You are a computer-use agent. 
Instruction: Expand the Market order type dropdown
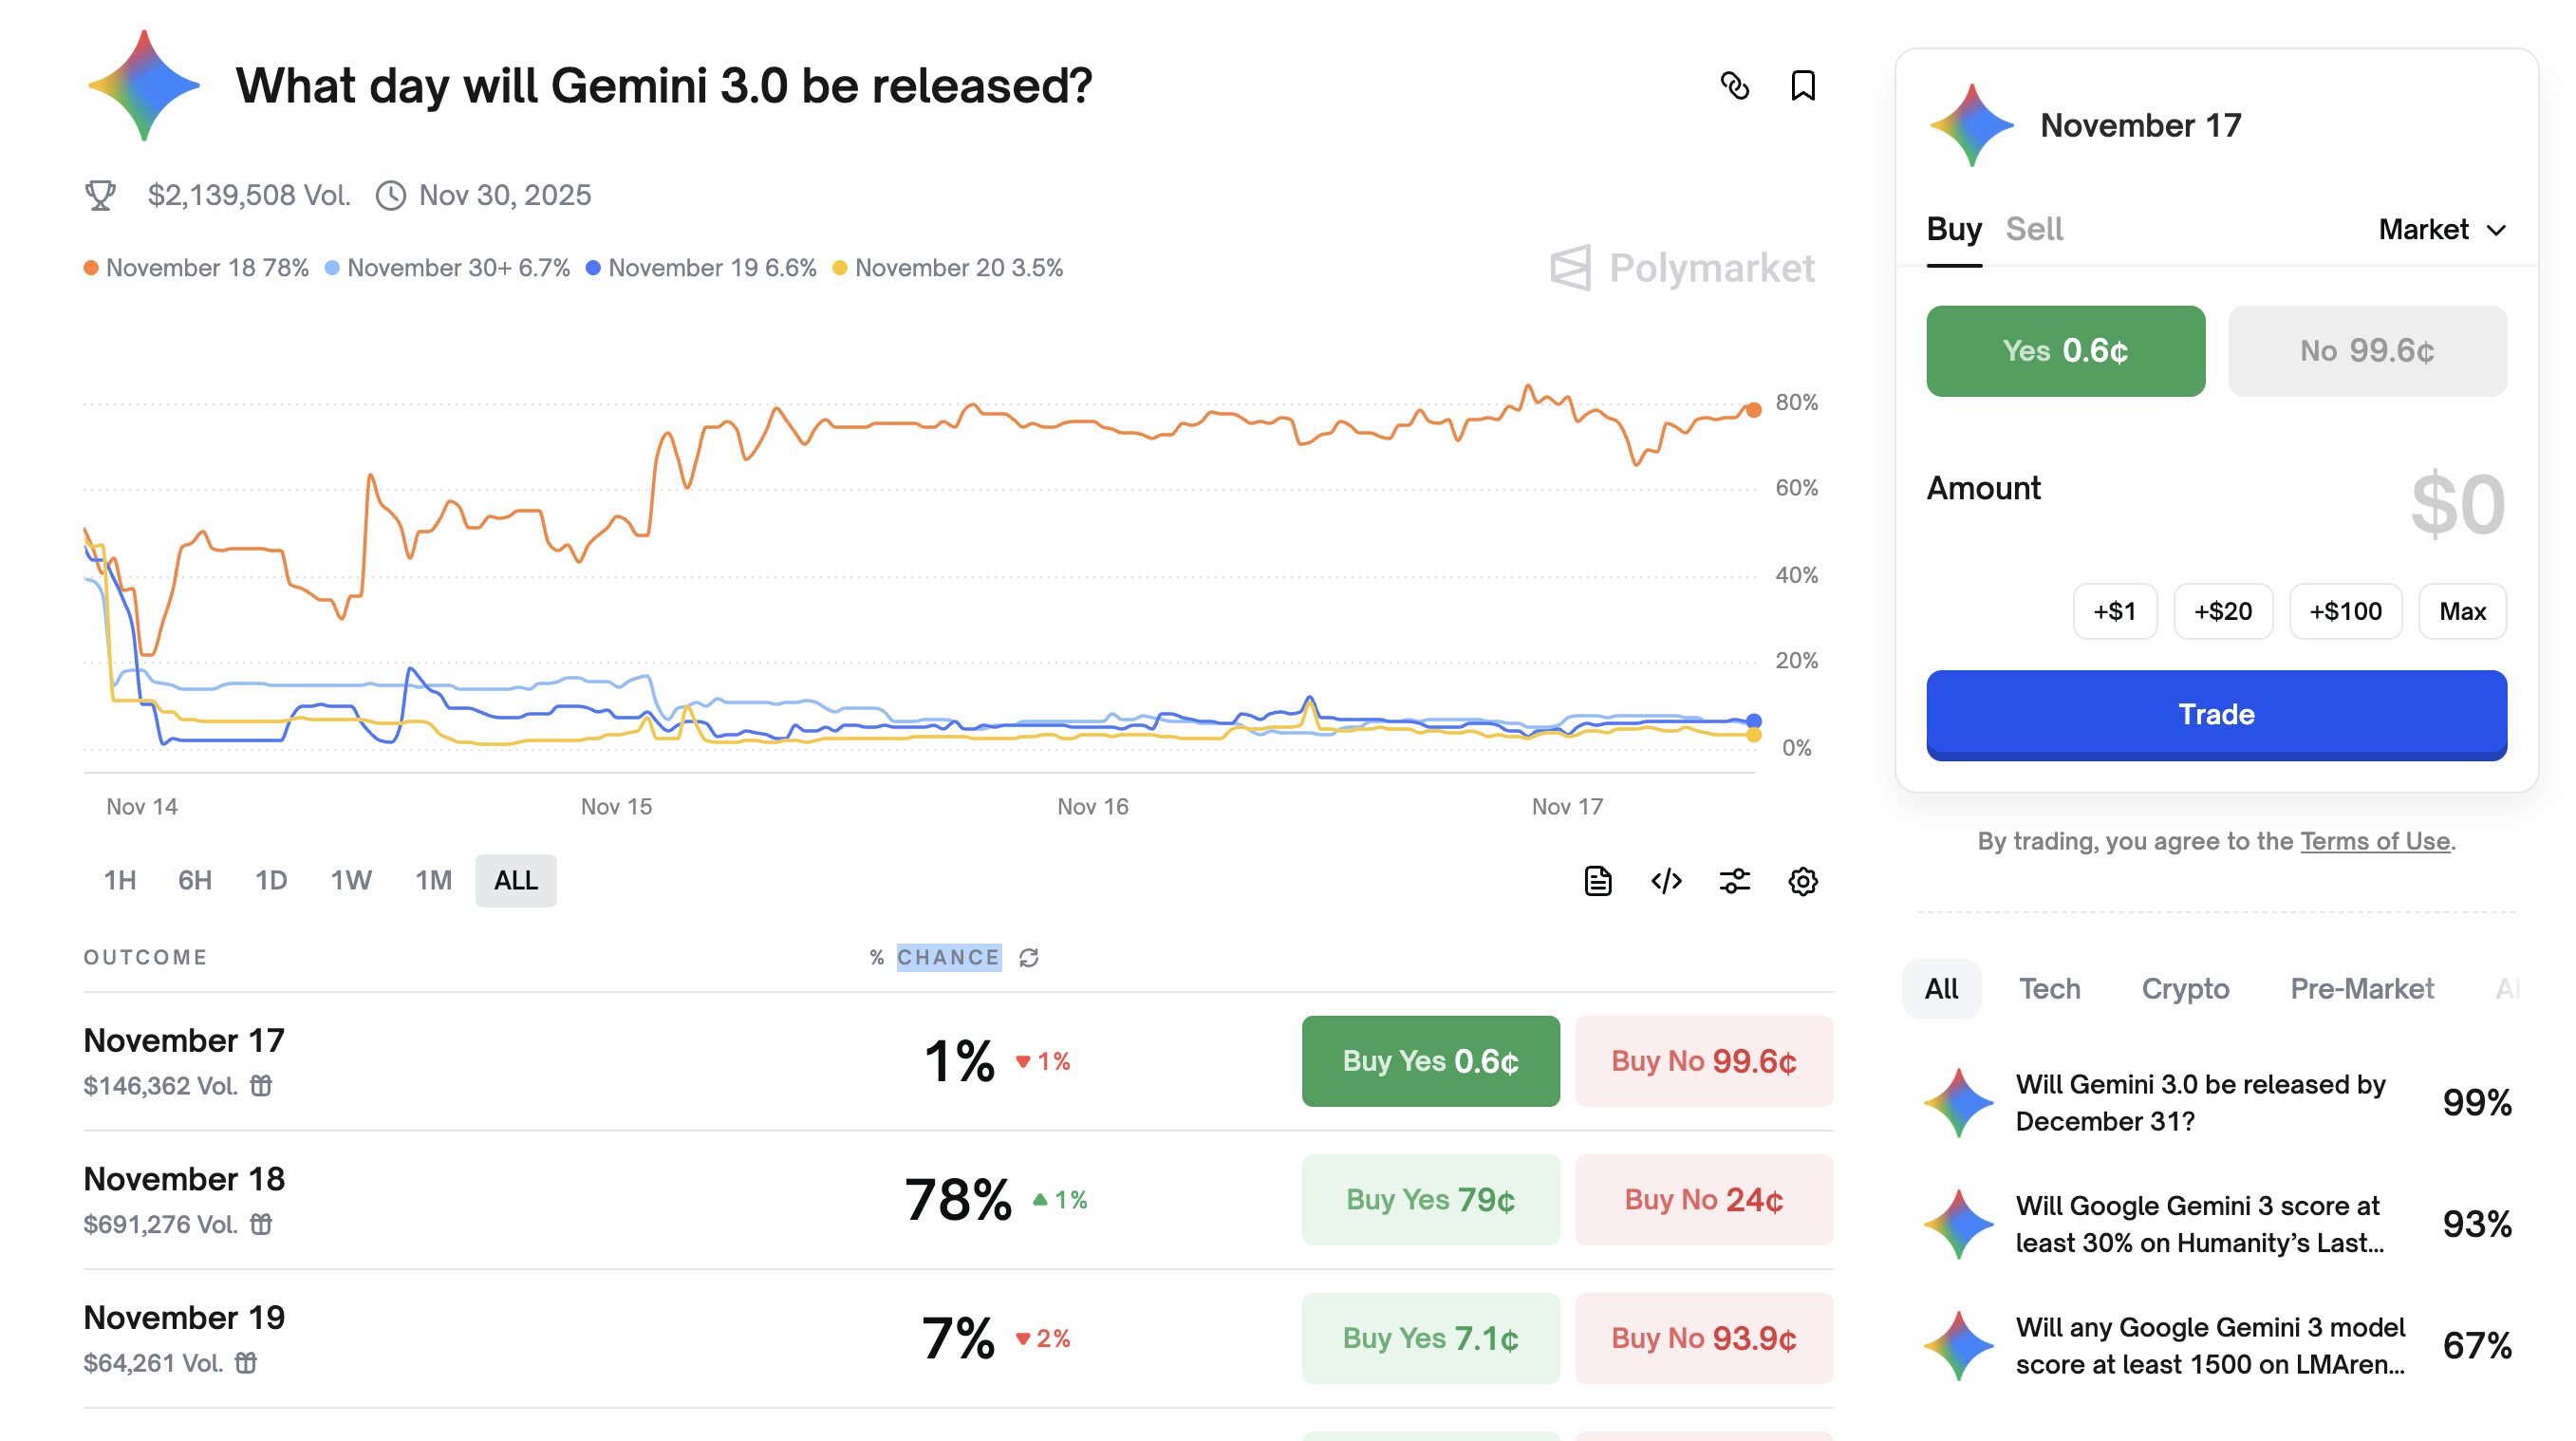pos(2442,230)
